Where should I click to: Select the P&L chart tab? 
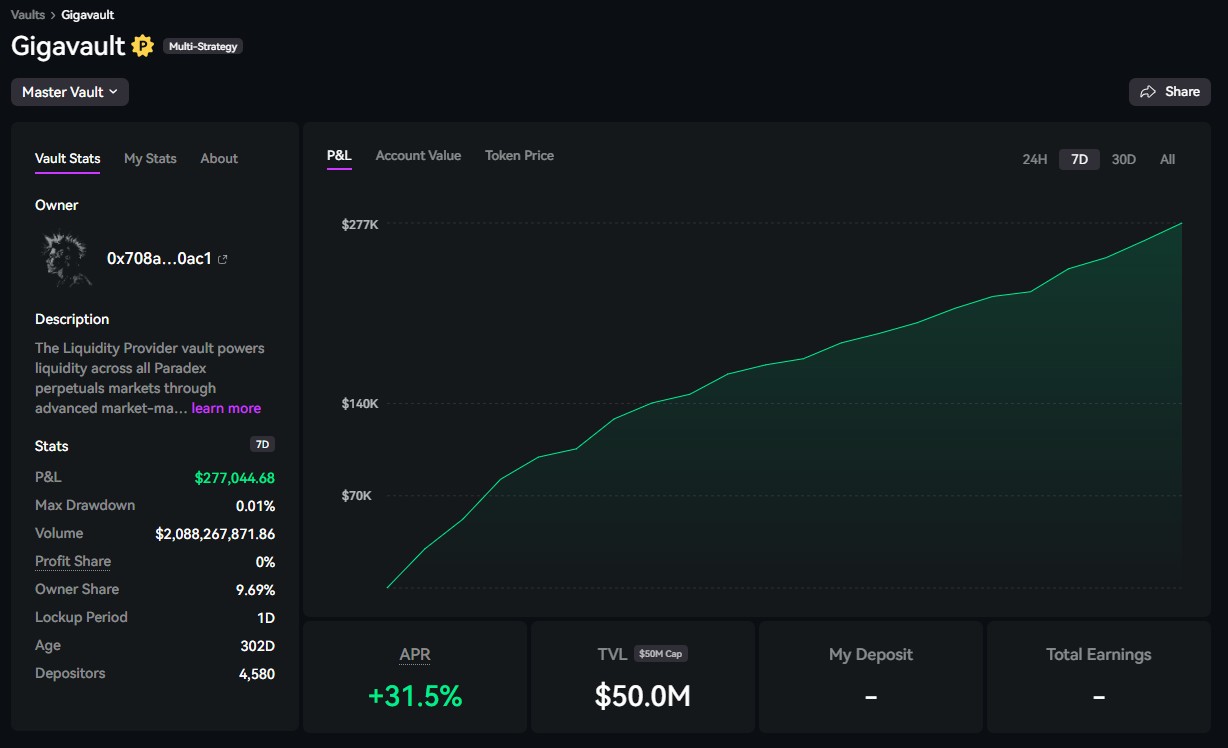click(339, 155)
